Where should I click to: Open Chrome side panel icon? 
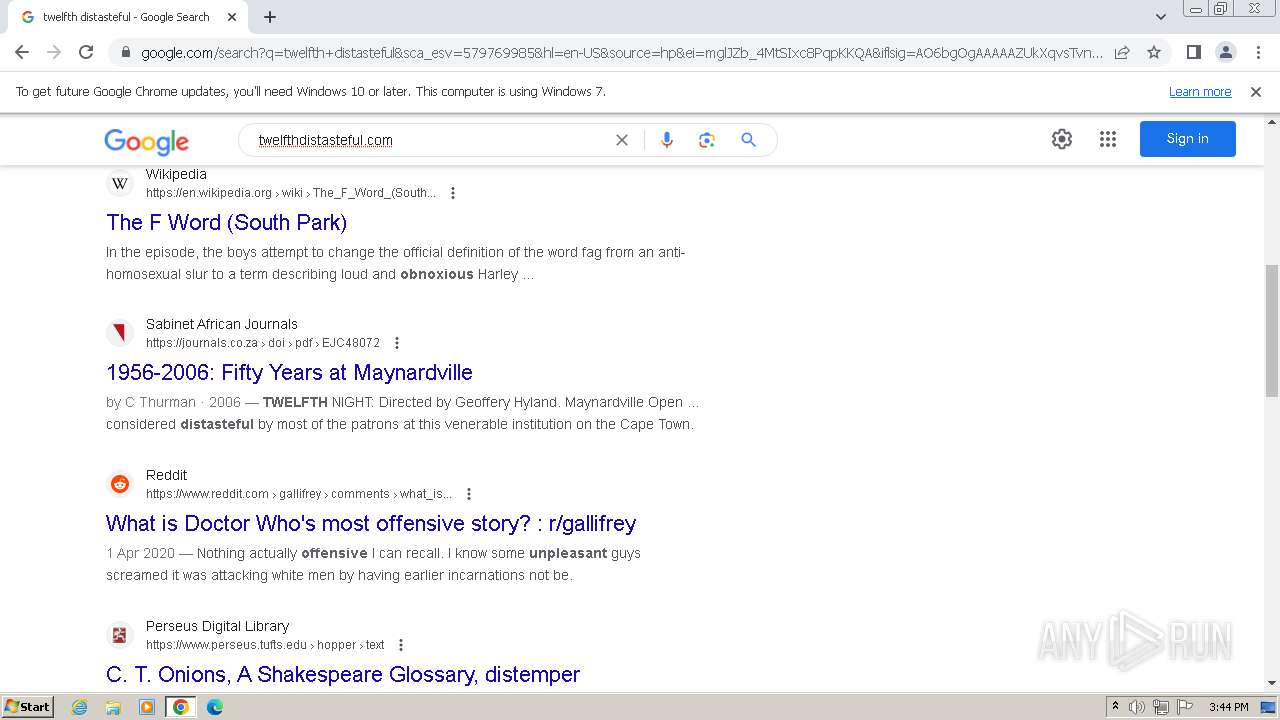[1193, 52]
